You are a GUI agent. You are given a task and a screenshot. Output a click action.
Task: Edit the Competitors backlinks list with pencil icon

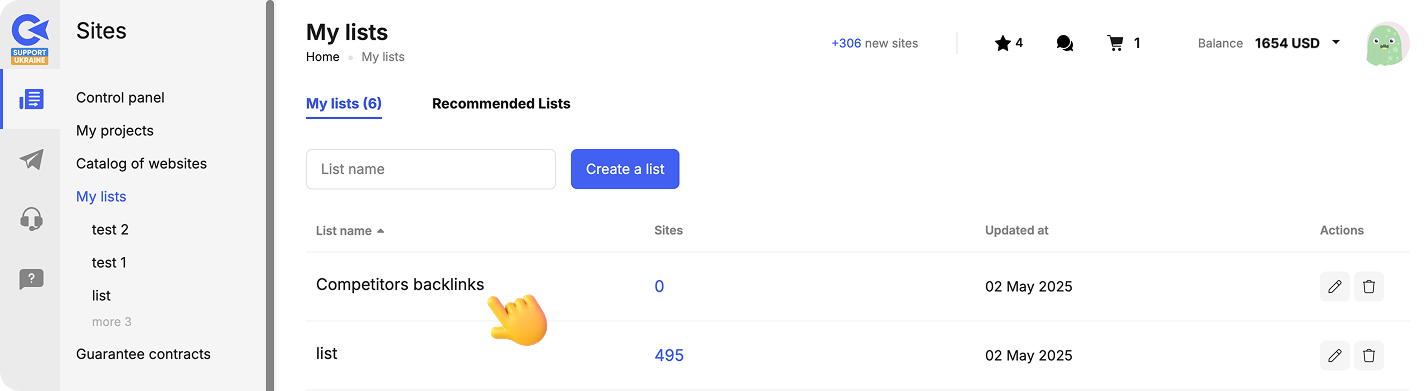point(1335,287)
